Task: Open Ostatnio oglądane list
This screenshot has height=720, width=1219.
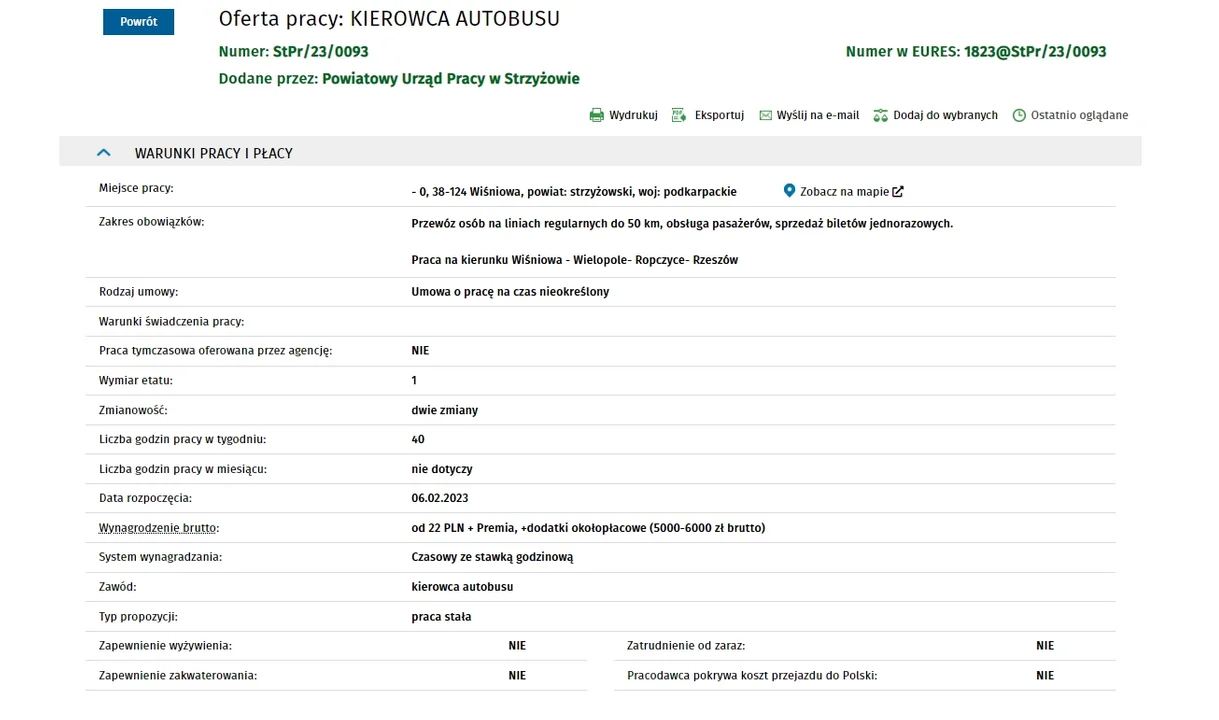Action: coord(1079,115)
